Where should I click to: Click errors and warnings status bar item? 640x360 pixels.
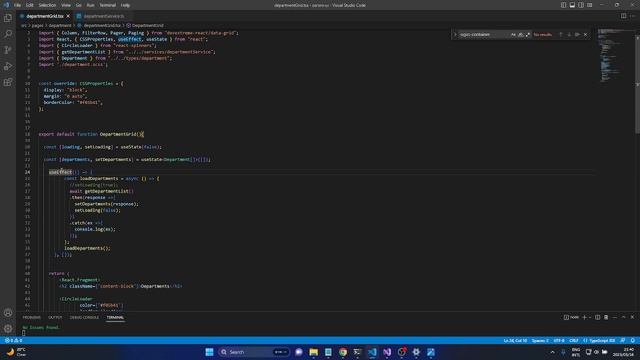coord(13,340)
